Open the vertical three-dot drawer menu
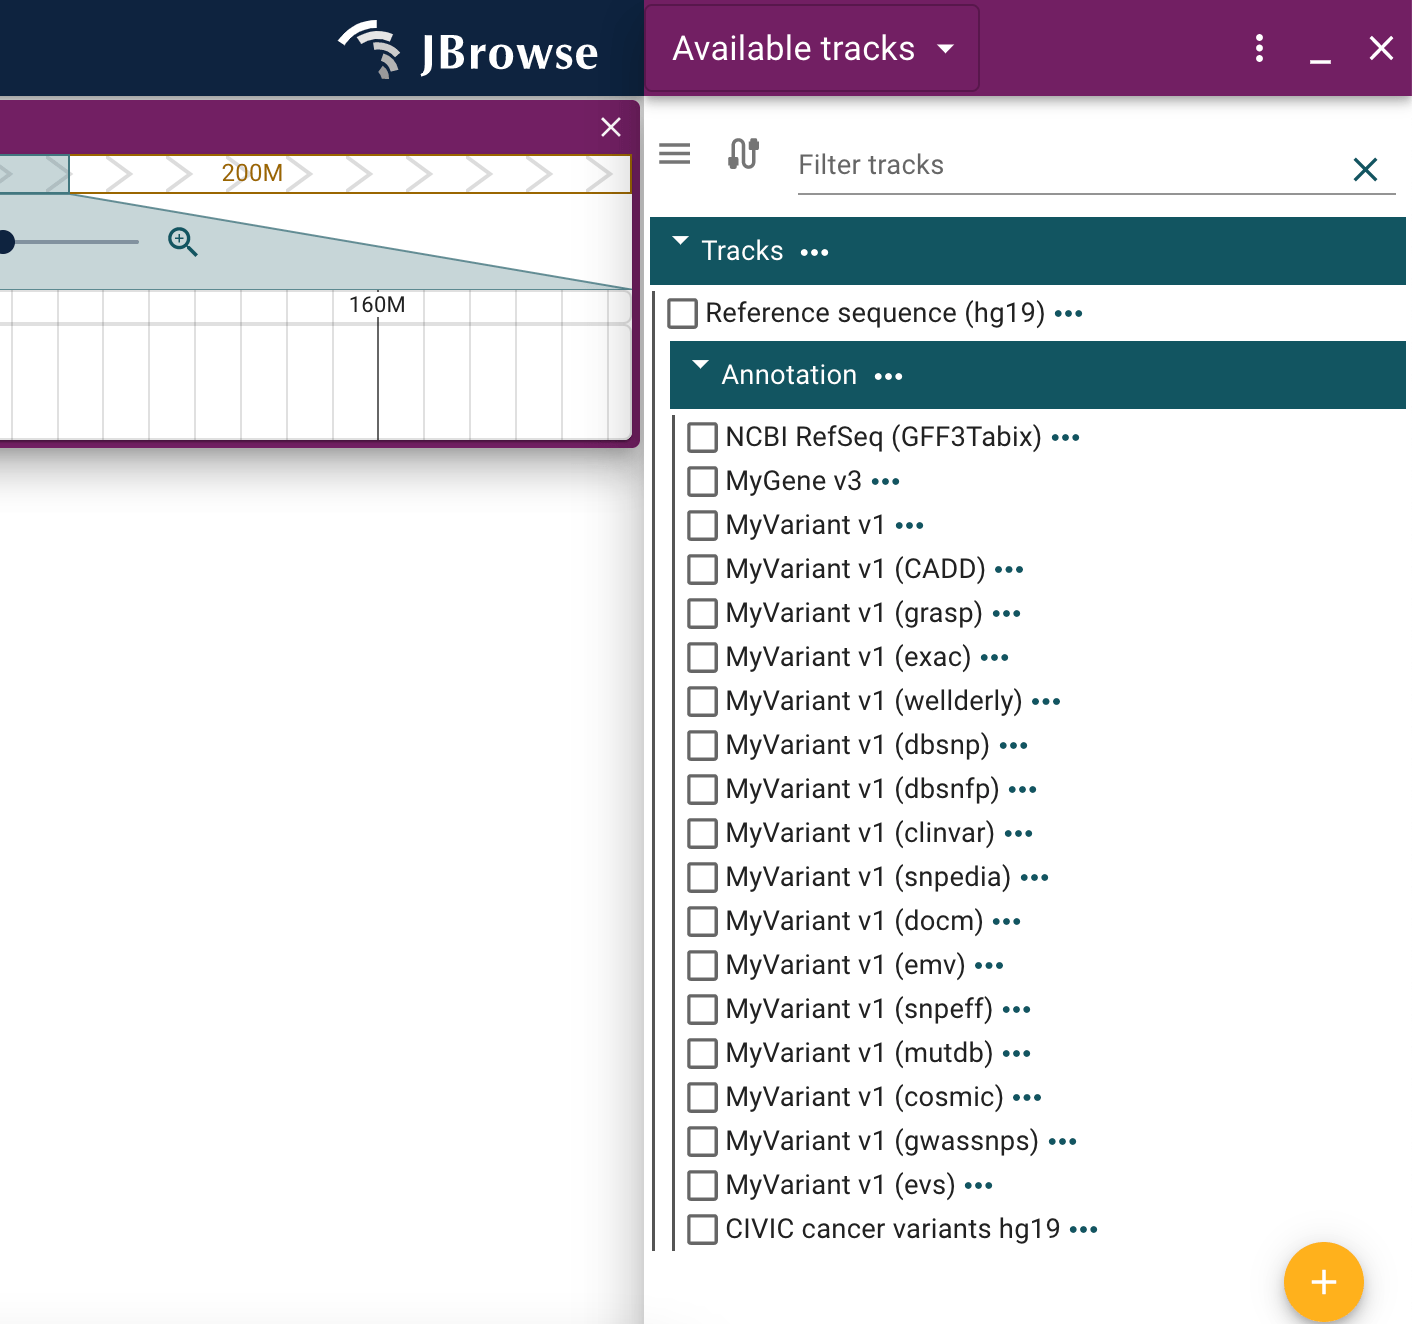Screen dimensions: 1412x1324 pos(1259,48)
